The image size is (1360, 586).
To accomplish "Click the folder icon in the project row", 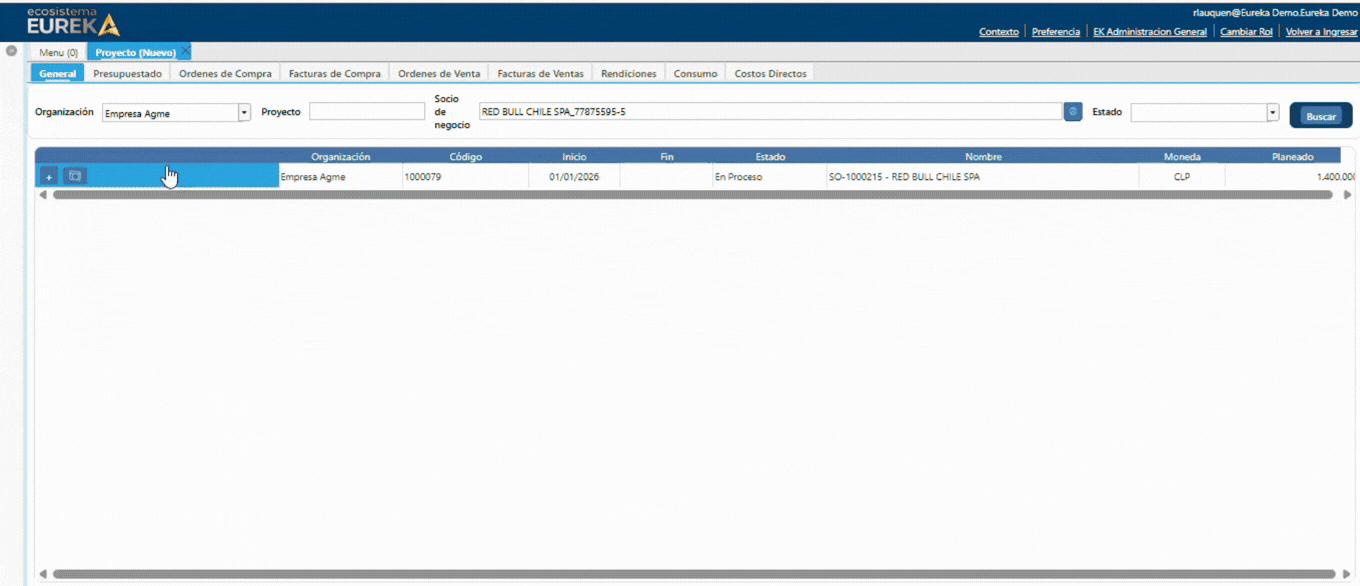I will click(75, 176).
